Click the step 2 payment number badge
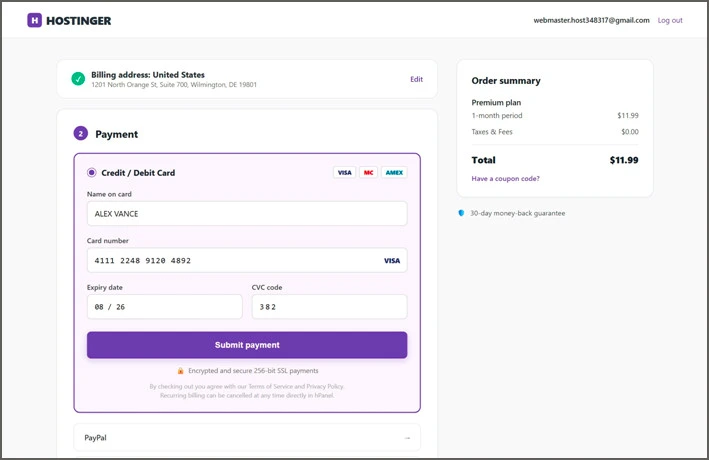 coord(80,133)
